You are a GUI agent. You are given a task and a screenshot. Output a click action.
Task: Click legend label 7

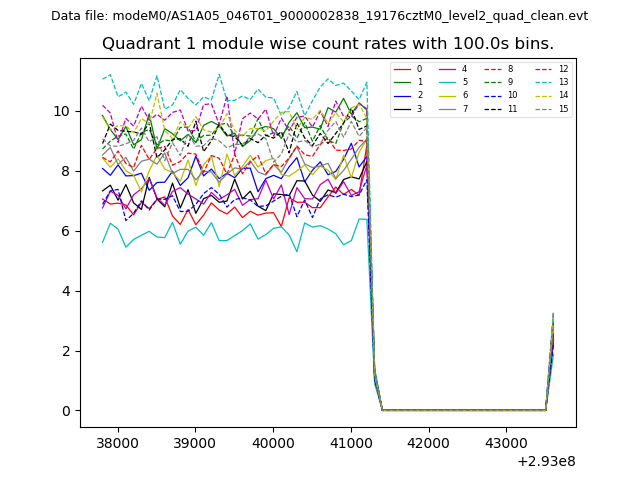click(x=465, y=108)
